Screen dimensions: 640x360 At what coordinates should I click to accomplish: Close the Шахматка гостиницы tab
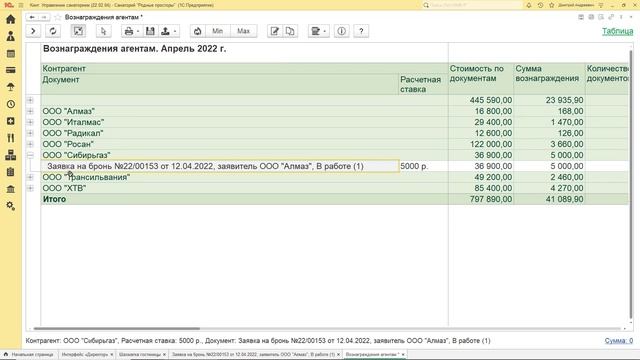click(x=164, y=355)
